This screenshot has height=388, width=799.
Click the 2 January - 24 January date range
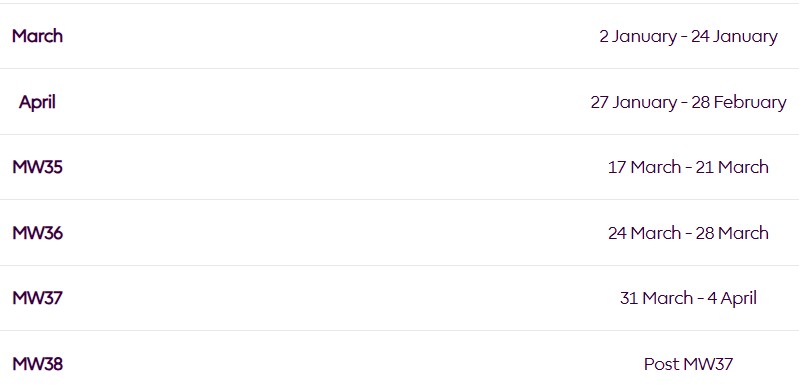tap(688, 37)
